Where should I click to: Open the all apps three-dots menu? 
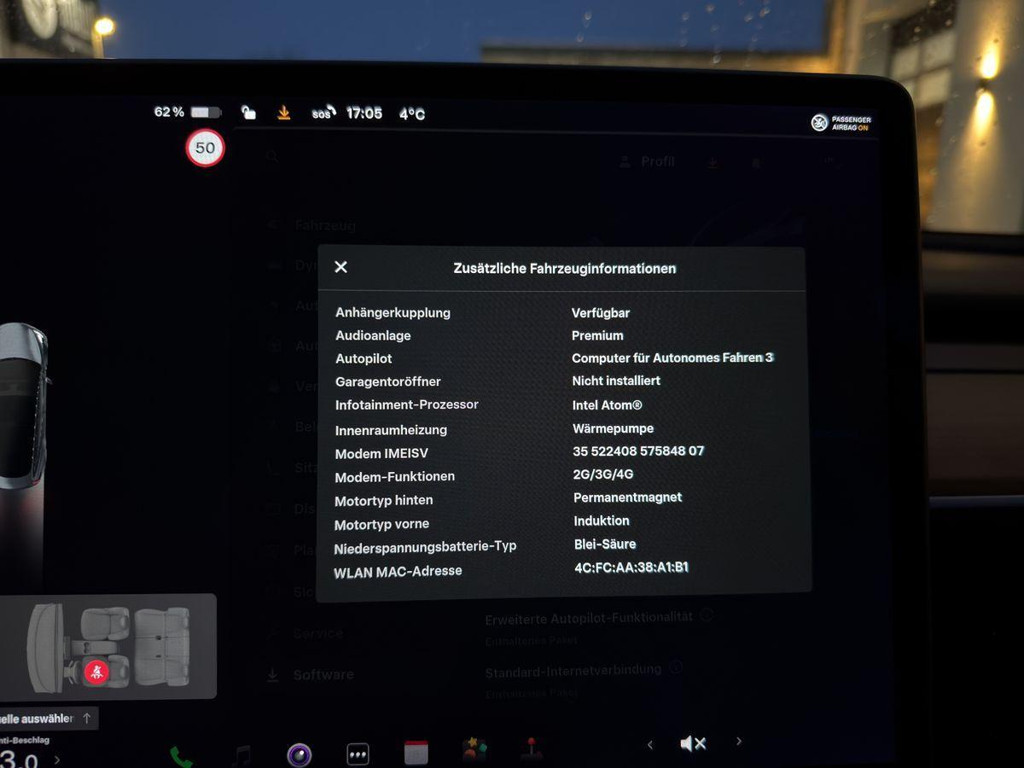tap(357, 755)
